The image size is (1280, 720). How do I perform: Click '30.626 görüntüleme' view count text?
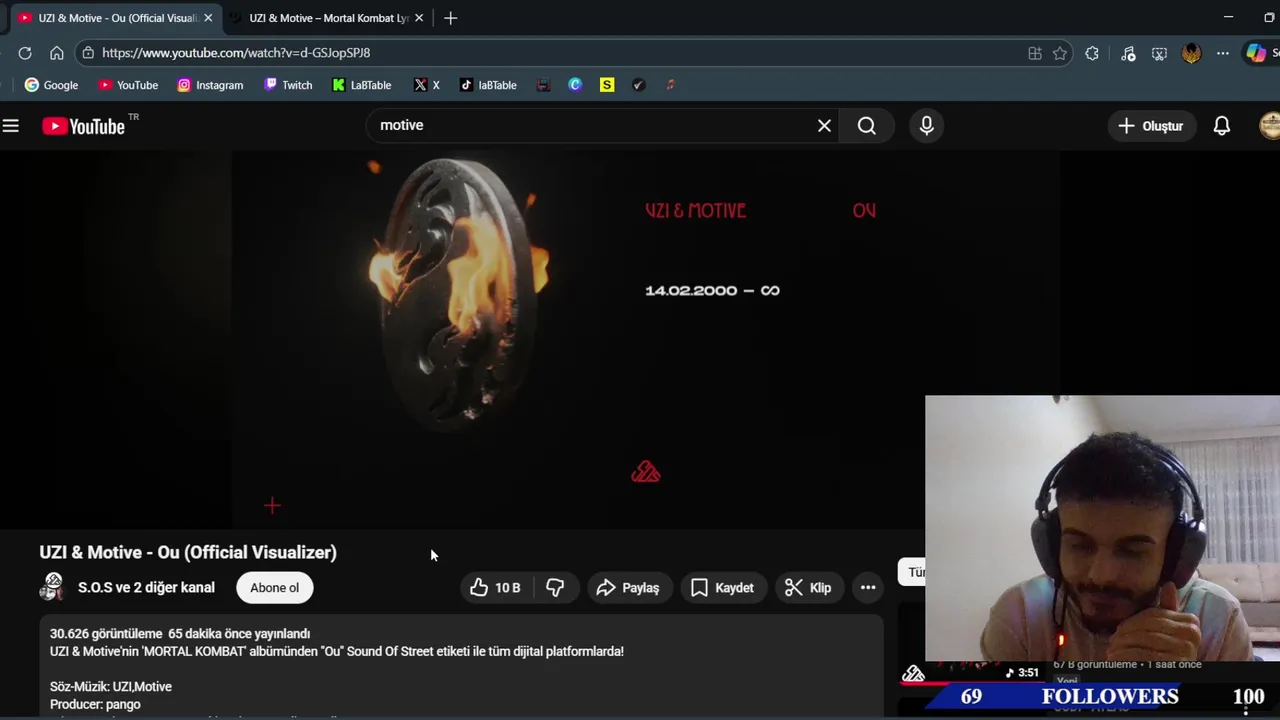(x=106, y=633)
